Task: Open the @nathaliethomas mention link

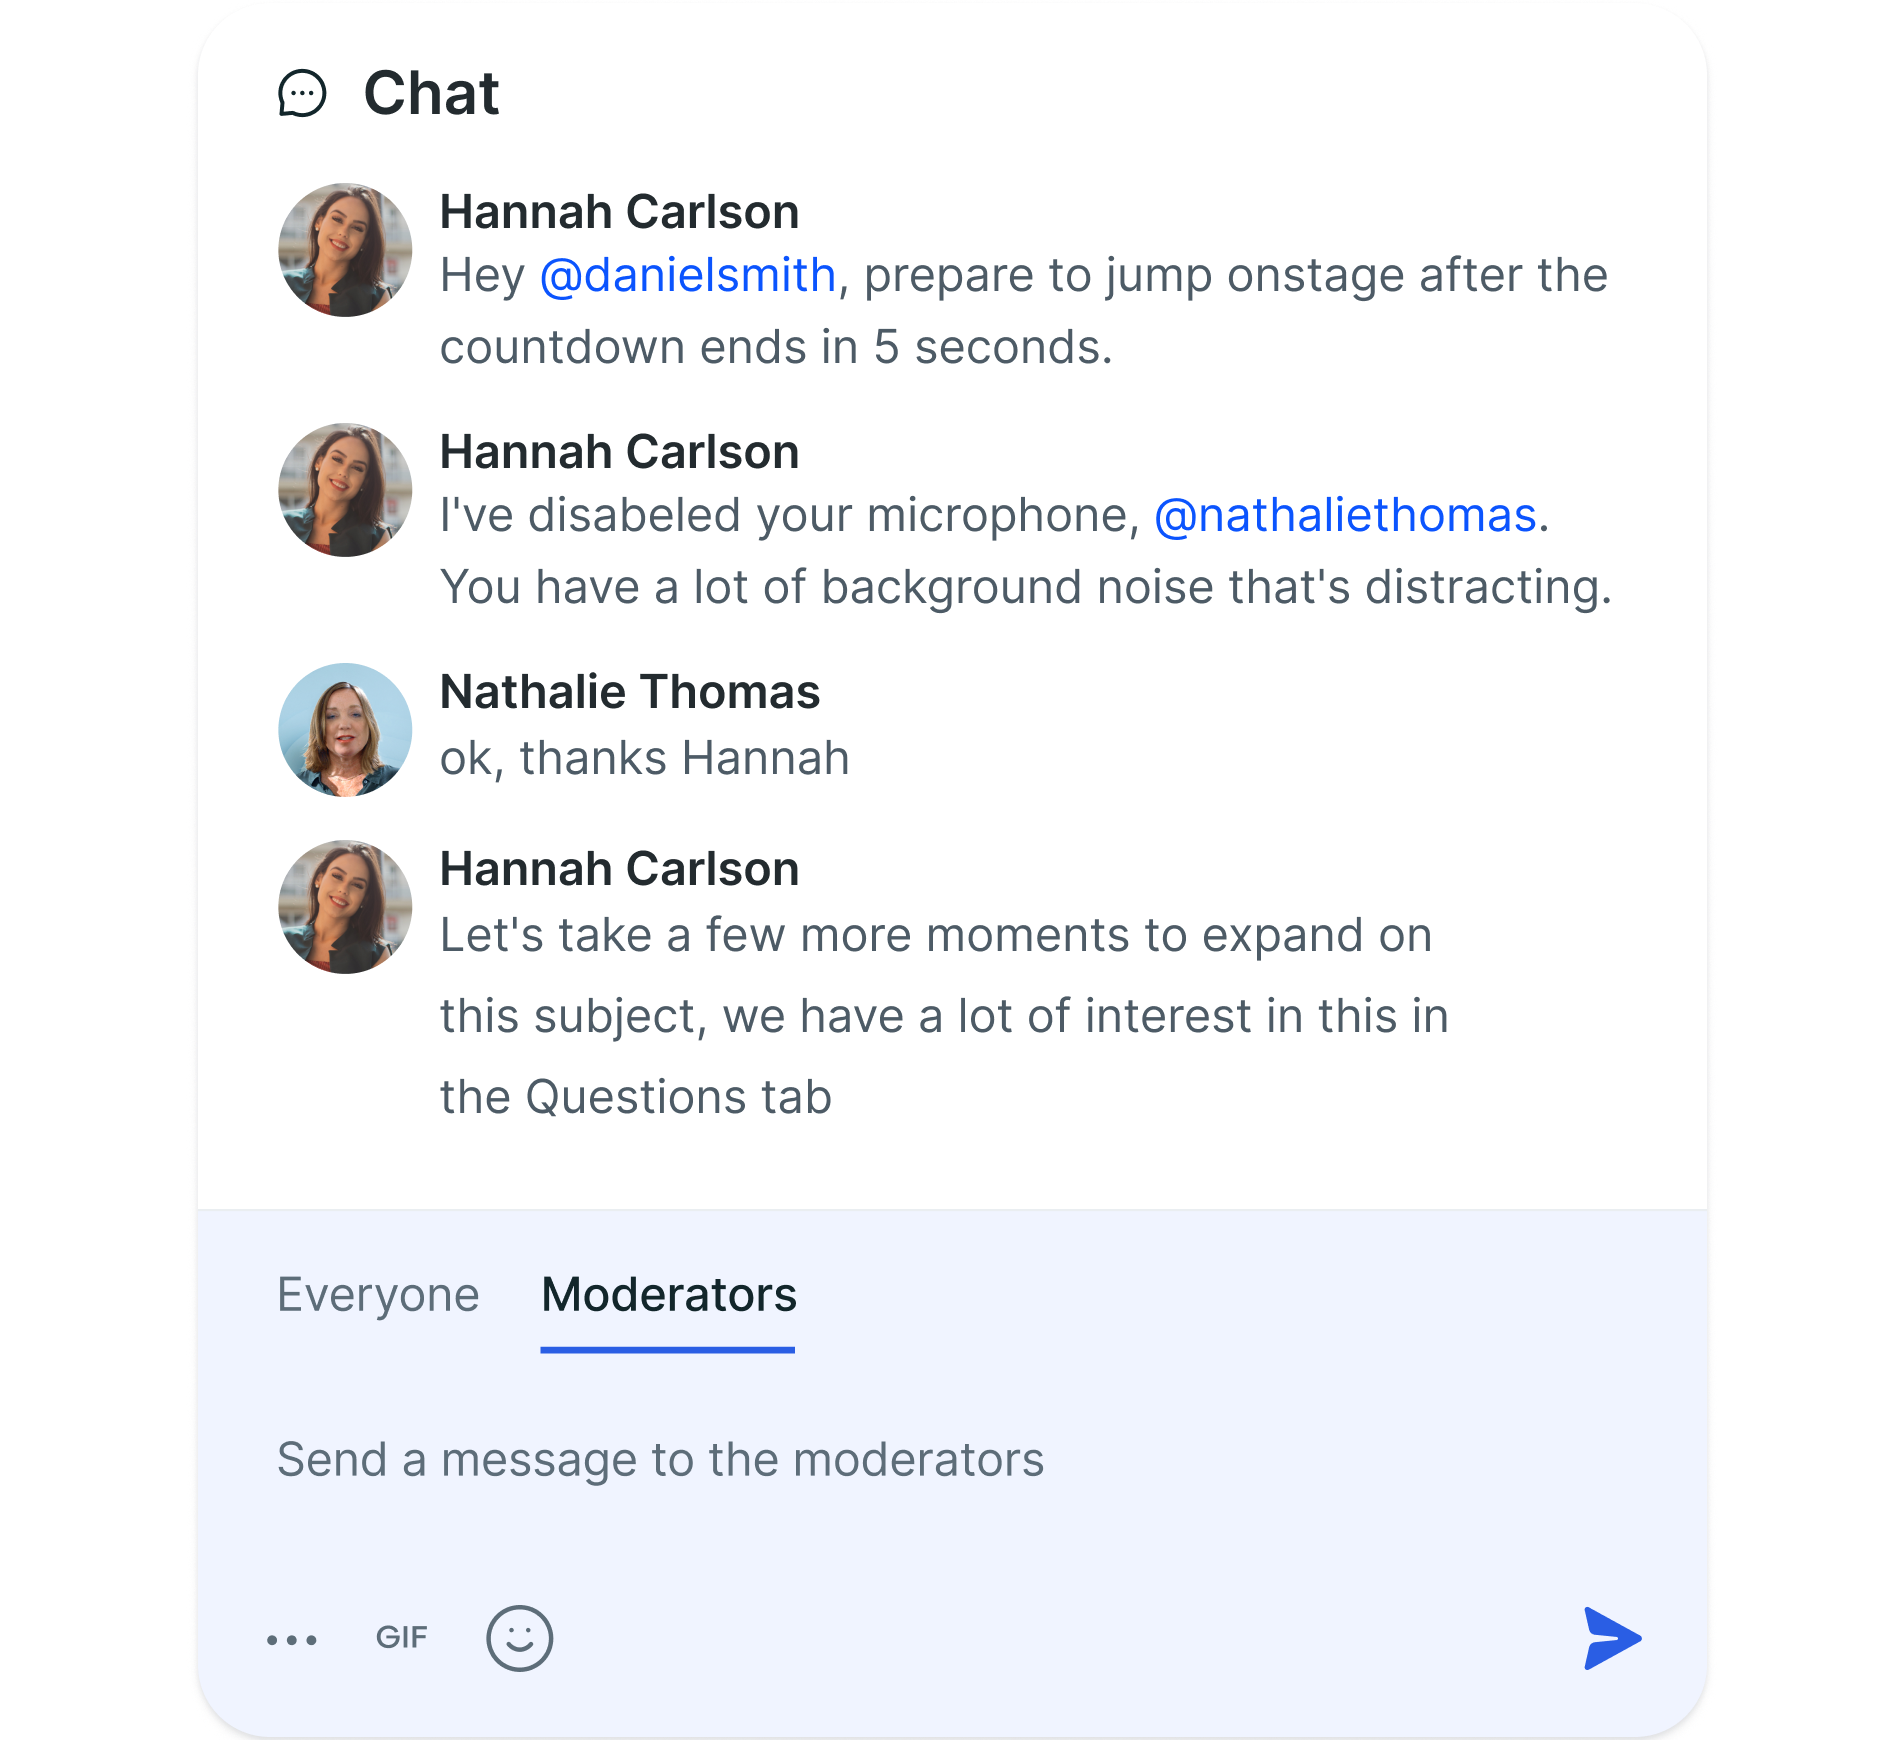Action: [1345, 515]
